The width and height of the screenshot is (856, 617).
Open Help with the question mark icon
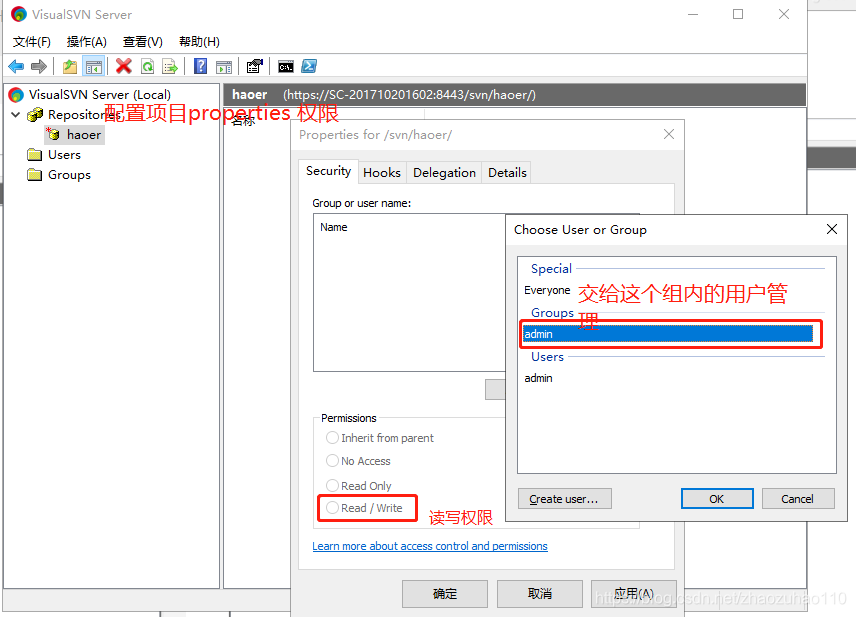coord(200,67)
